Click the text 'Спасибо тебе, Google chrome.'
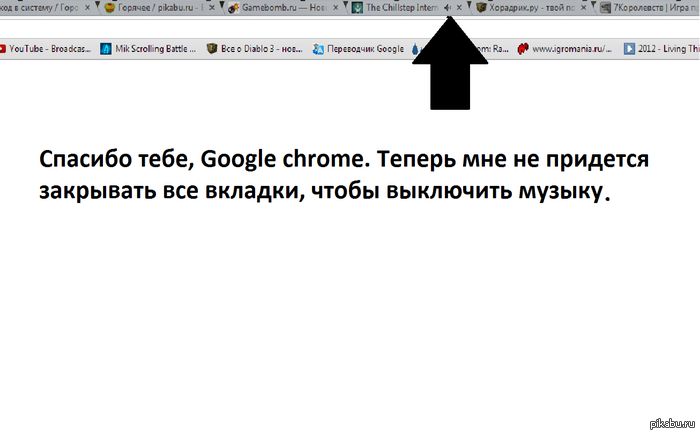The width and height of the screenshot is (700, 435). click(205, 159)
